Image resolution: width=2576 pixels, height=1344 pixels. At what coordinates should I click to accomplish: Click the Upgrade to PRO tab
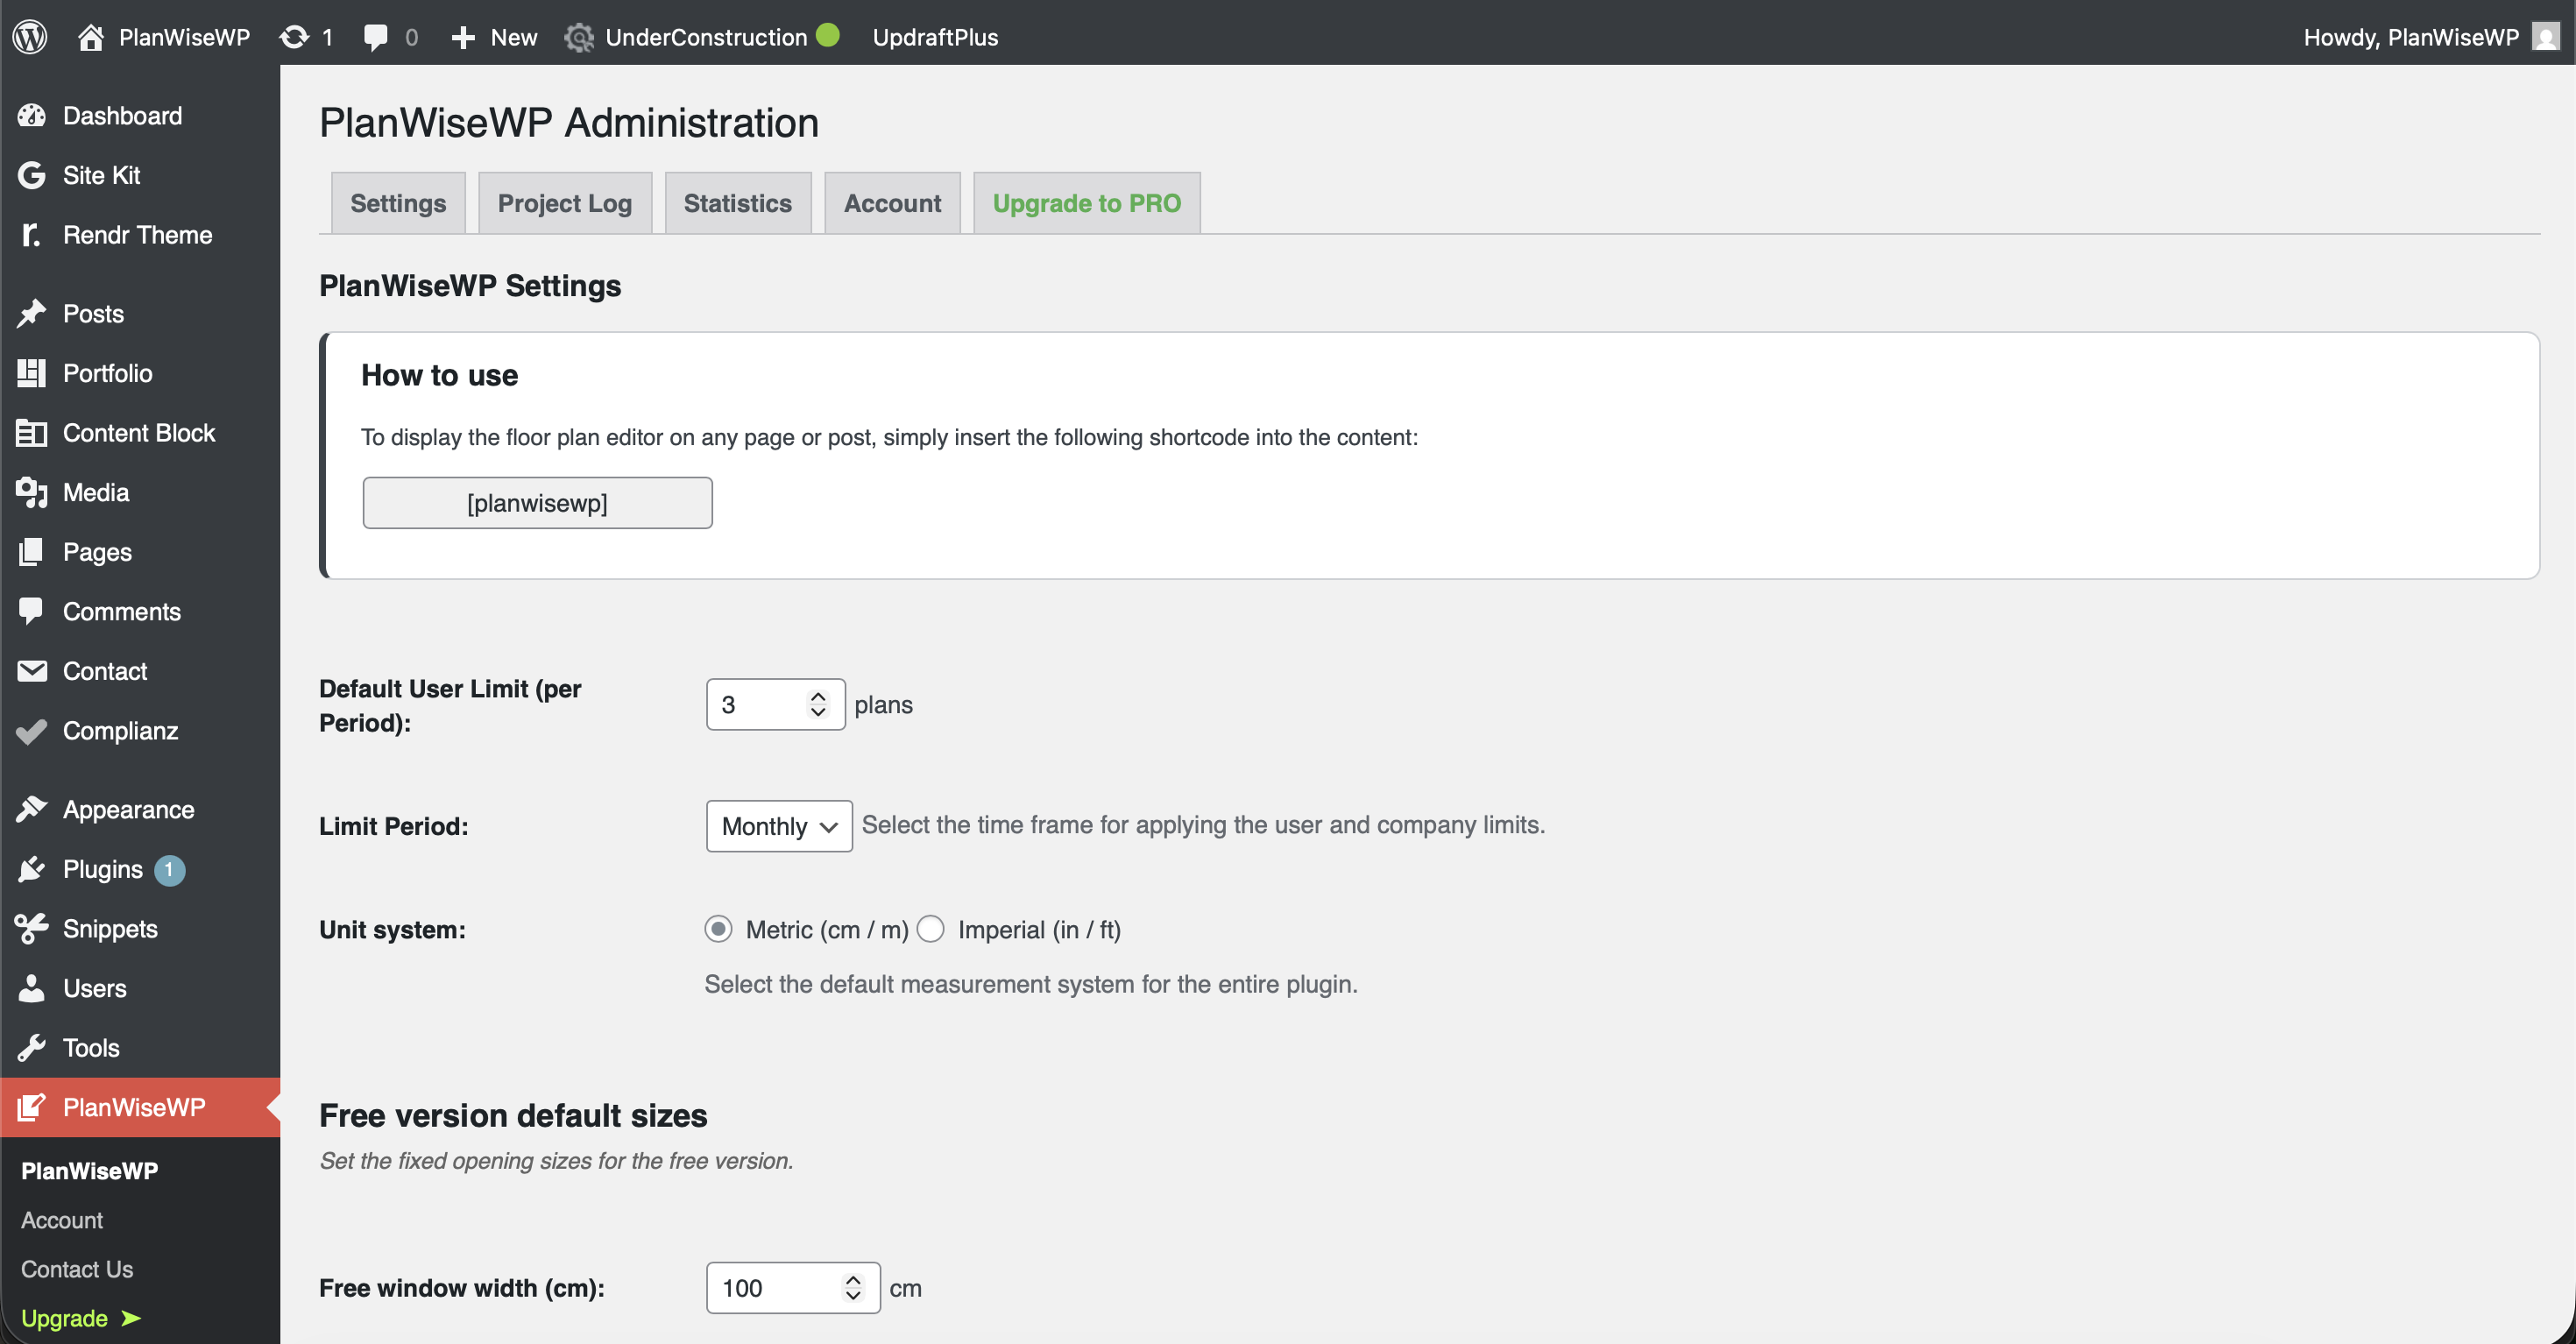tap(1087, 203)
